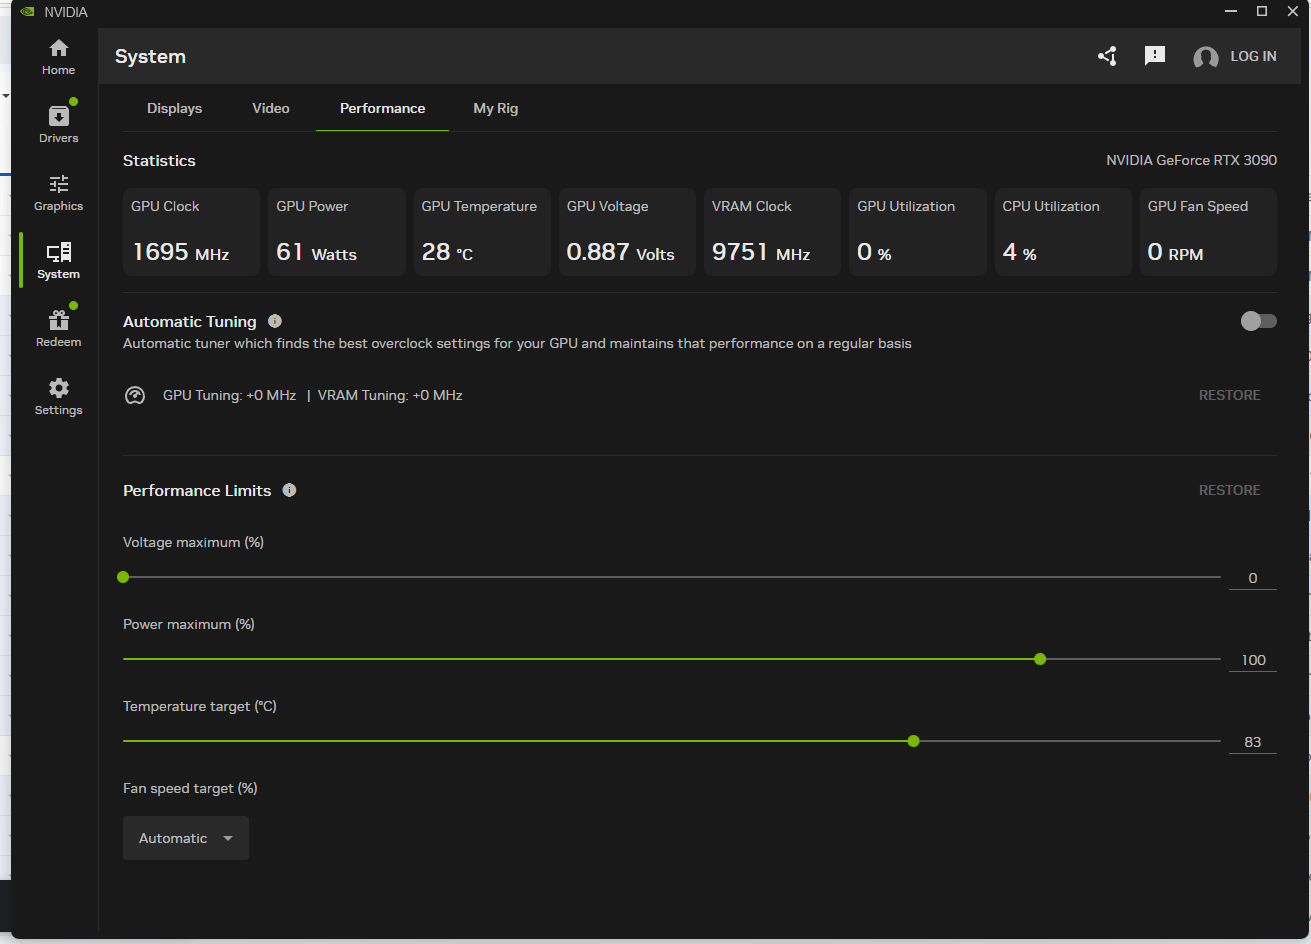Click the GPU Voltage statistic card
This screenshot has height=944, width=1311.
tap(627, 232)
